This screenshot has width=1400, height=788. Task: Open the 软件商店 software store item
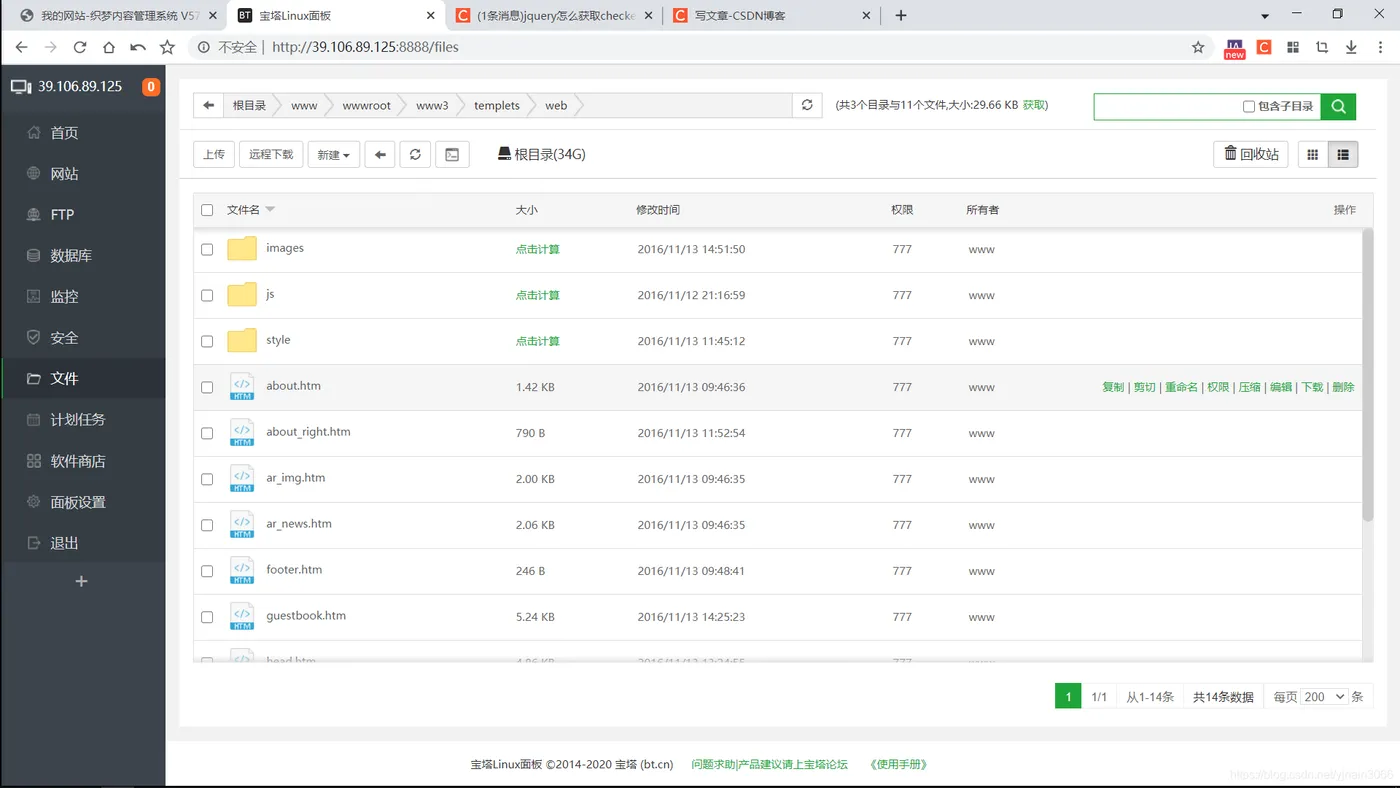pos(82,461)
